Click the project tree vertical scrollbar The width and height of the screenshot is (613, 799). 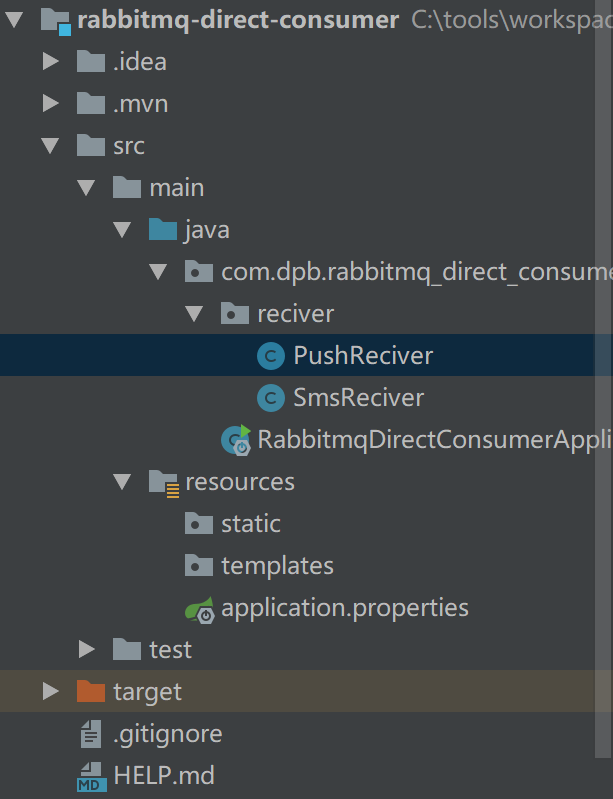604,379
